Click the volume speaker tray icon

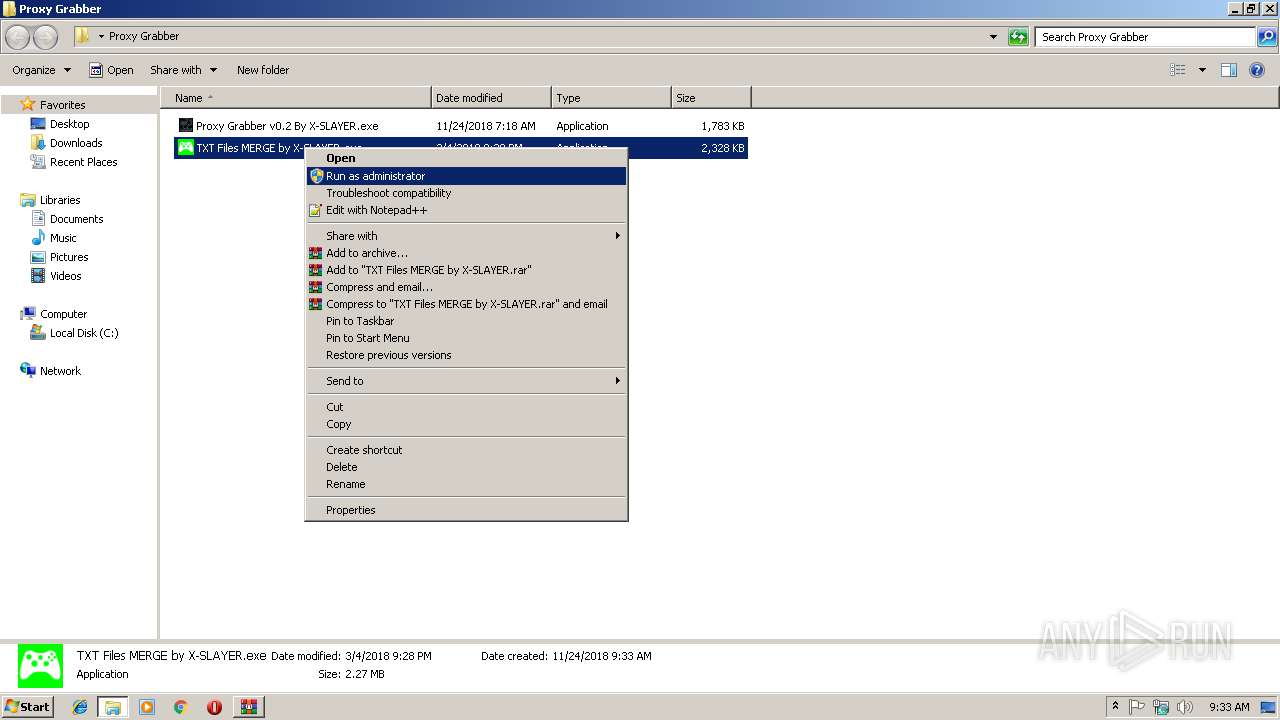(1185, 707)
